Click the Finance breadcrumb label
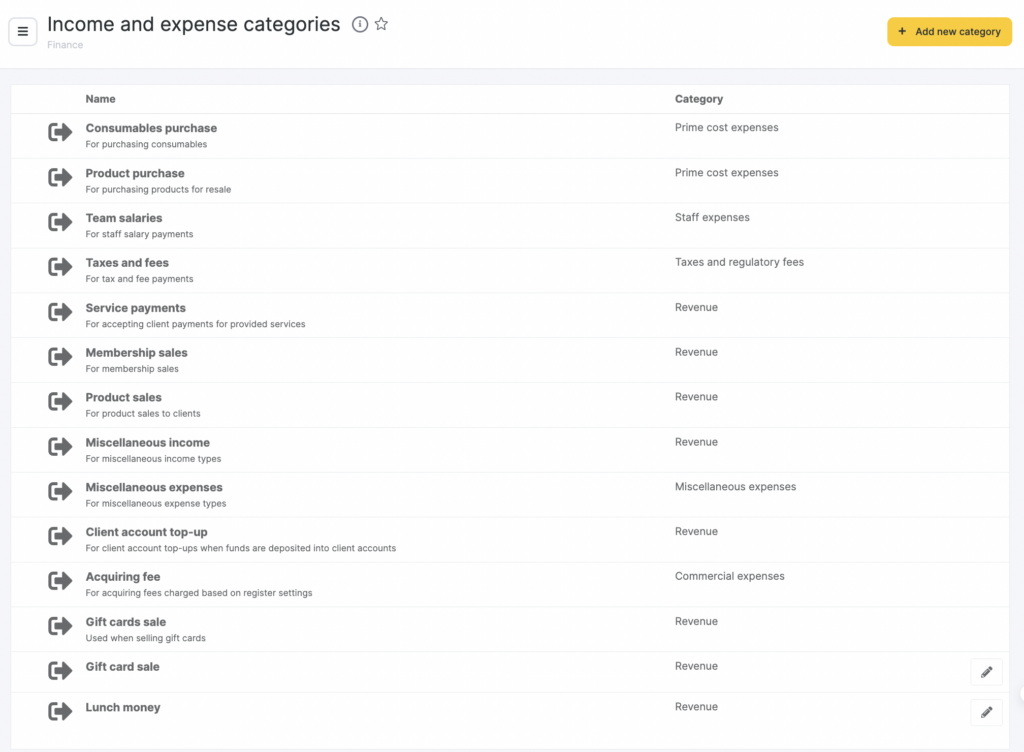This screenshot has width=1024, height=752. click(65, 45)
